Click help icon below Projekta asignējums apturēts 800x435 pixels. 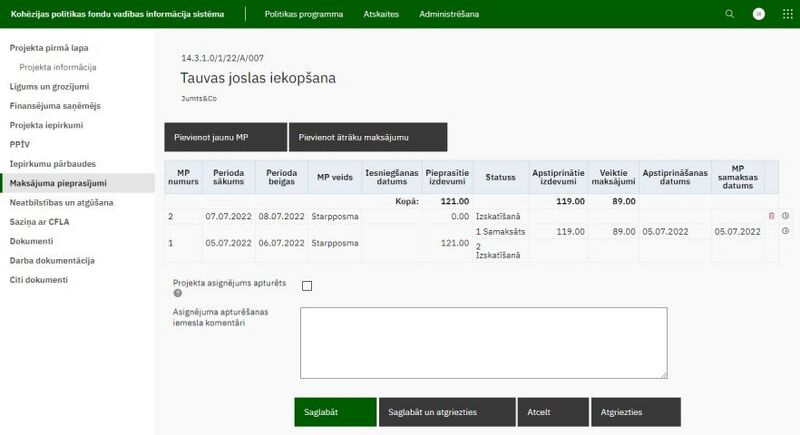pos(178,293)
